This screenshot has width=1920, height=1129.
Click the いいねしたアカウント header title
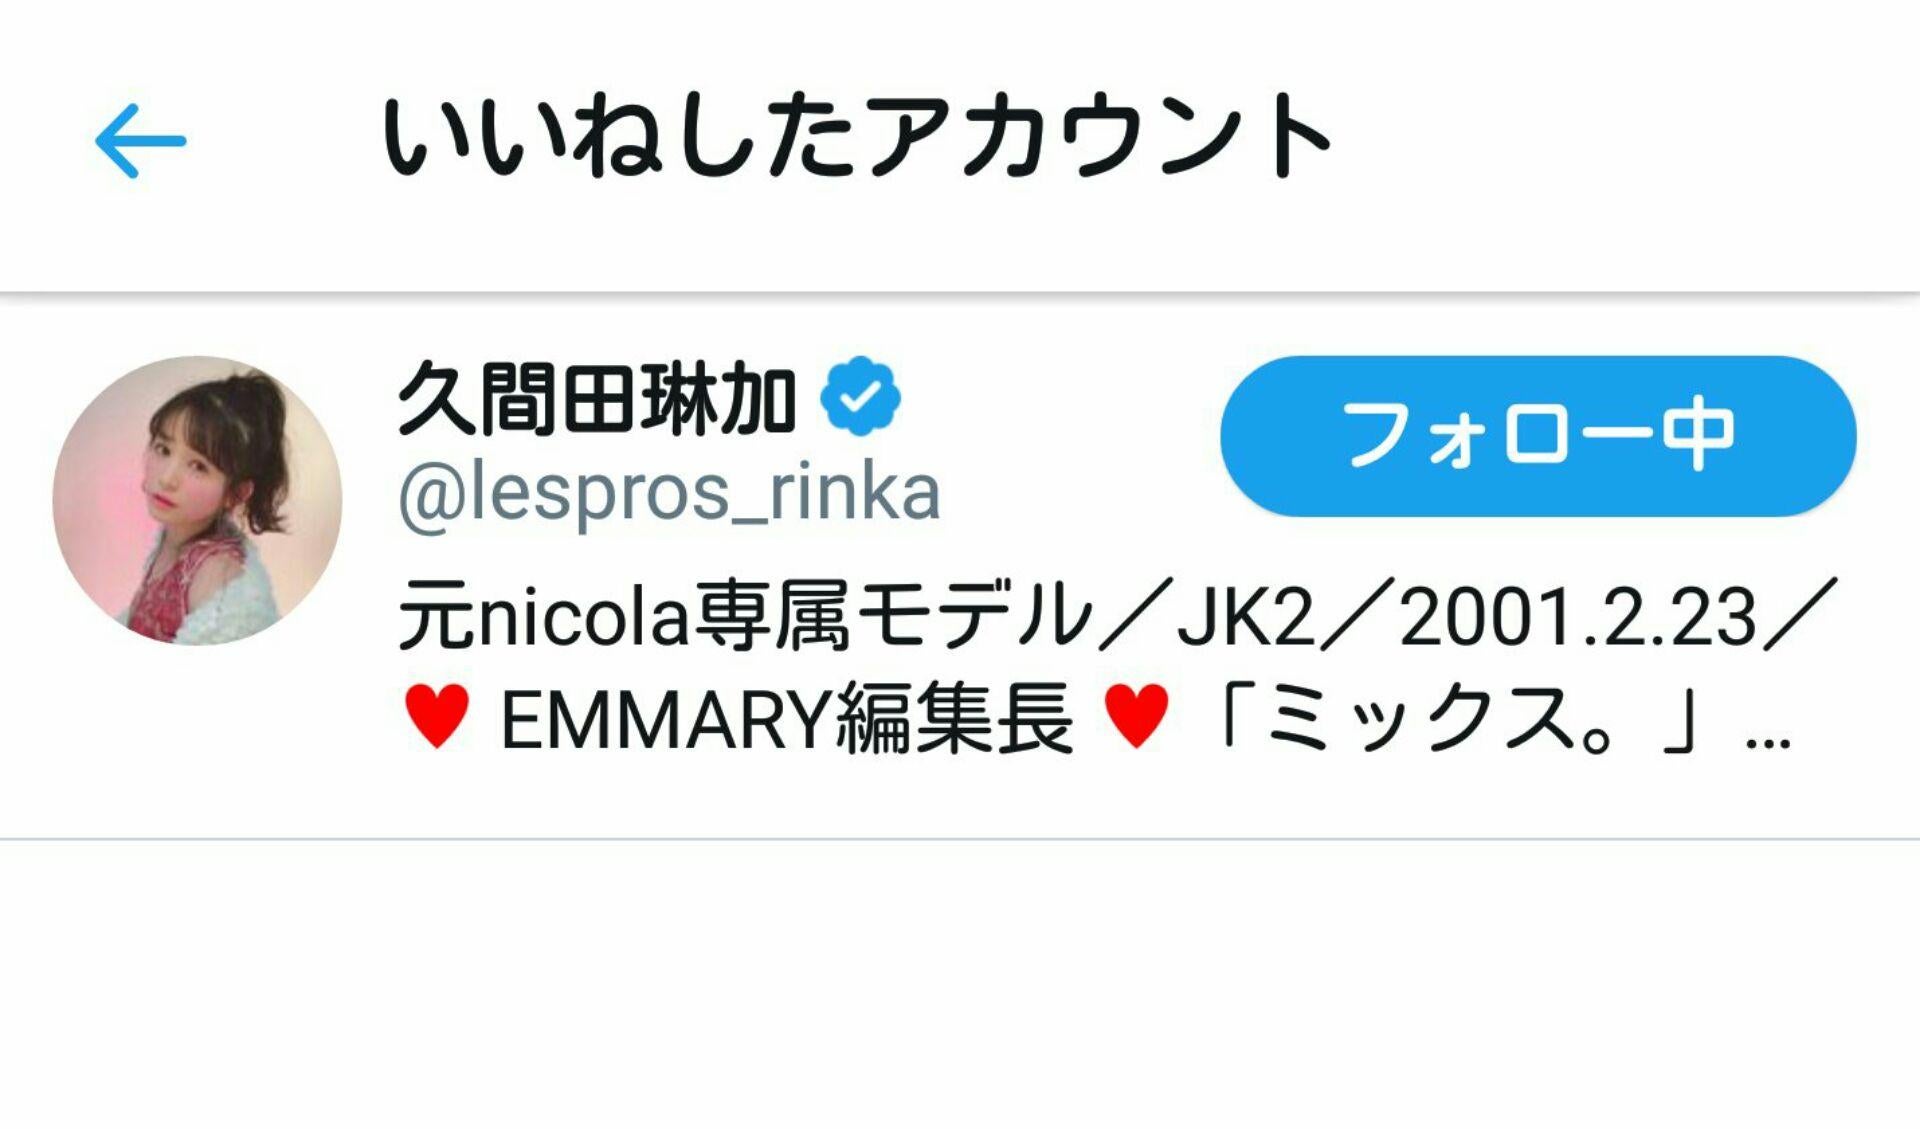point(856,137)
